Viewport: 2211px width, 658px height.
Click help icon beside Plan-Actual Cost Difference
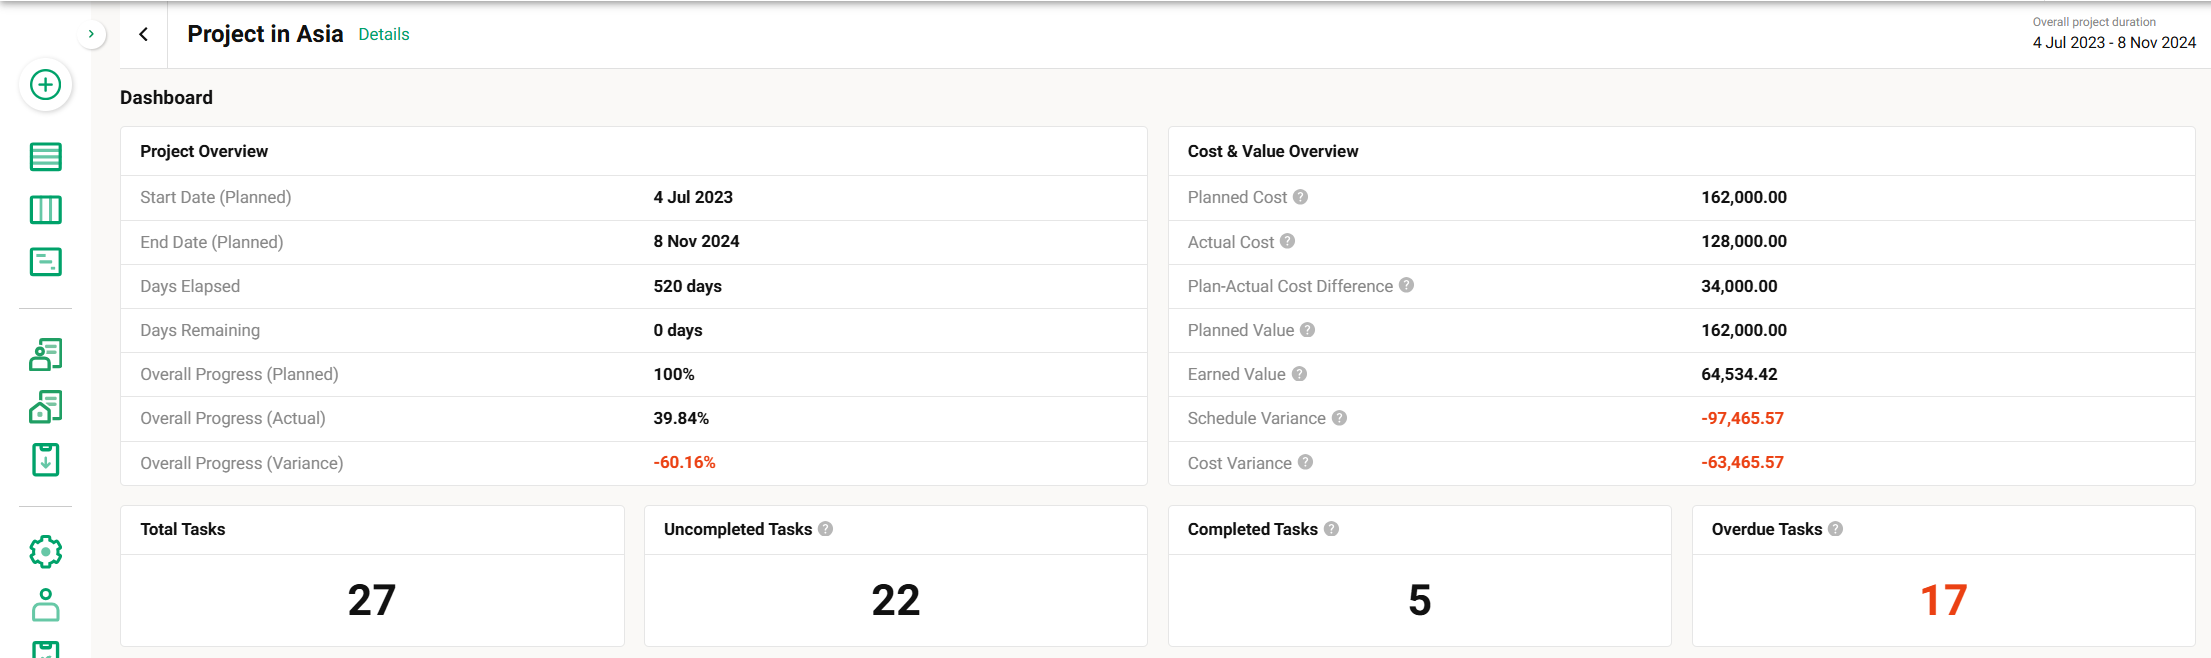(1406, 285)
